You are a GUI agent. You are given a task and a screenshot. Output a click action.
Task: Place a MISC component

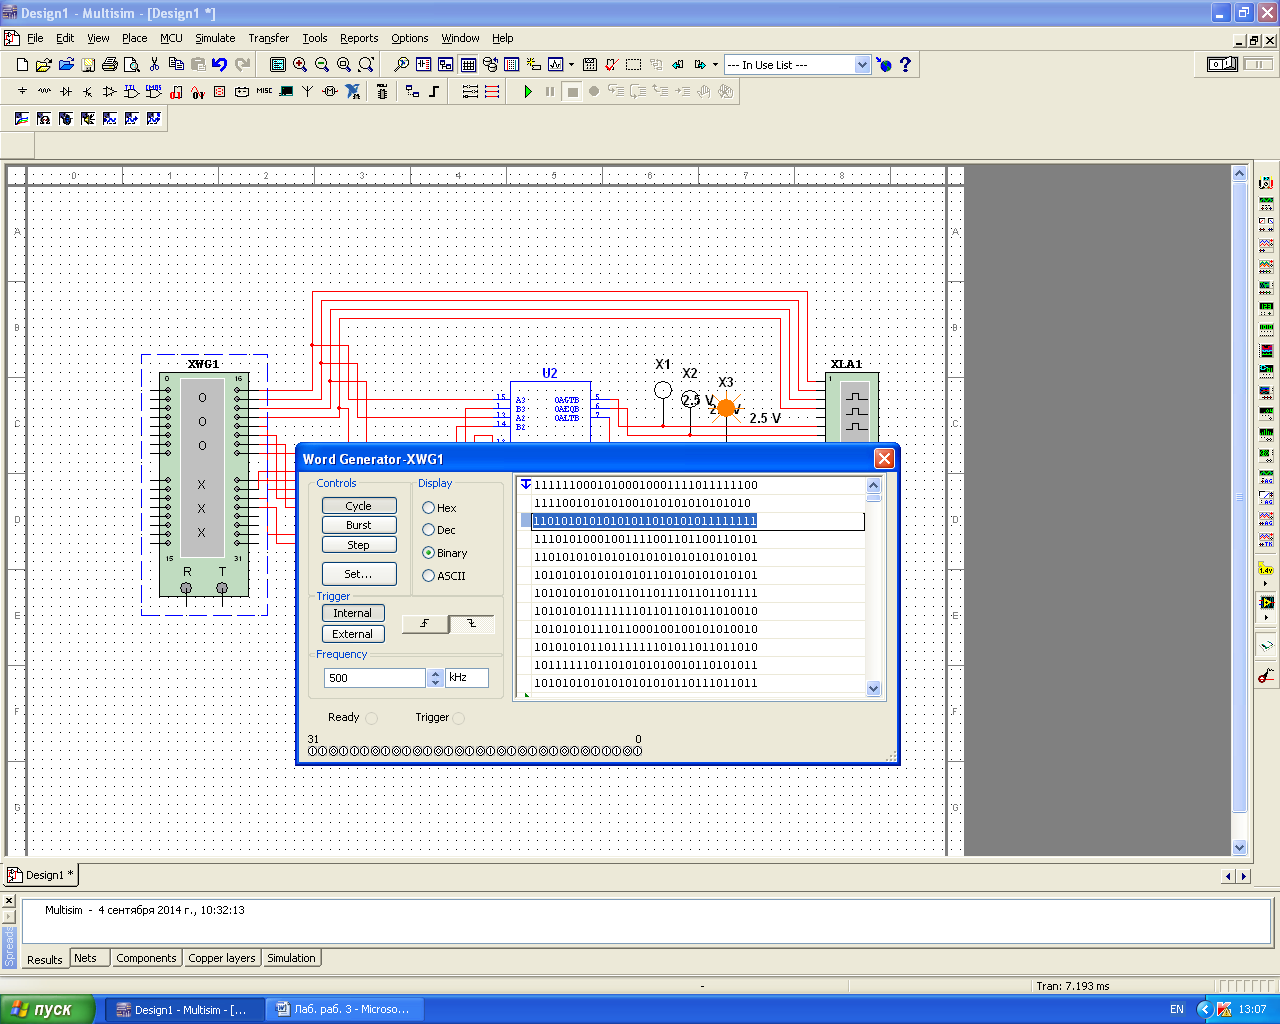264,91
